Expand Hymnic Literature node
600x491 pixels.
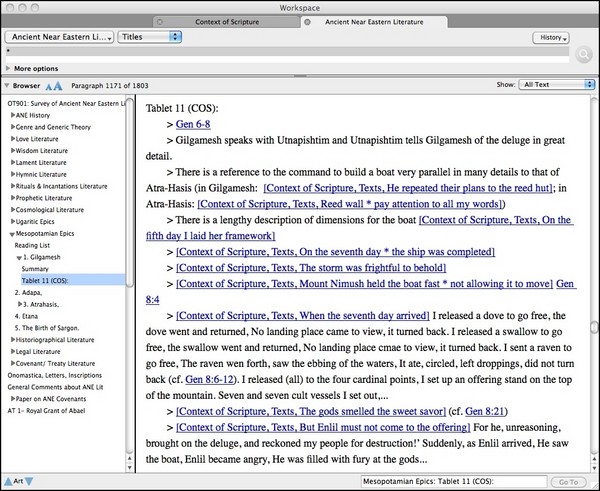pyautogui.click(x=13, y=174)
